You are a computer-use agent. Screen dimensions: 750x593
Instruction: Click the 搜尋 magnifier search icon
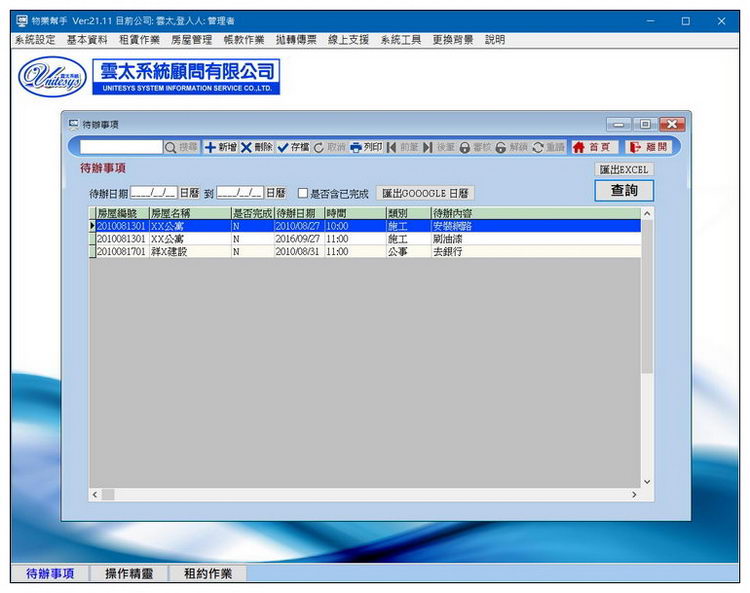(x=171, y=147)
